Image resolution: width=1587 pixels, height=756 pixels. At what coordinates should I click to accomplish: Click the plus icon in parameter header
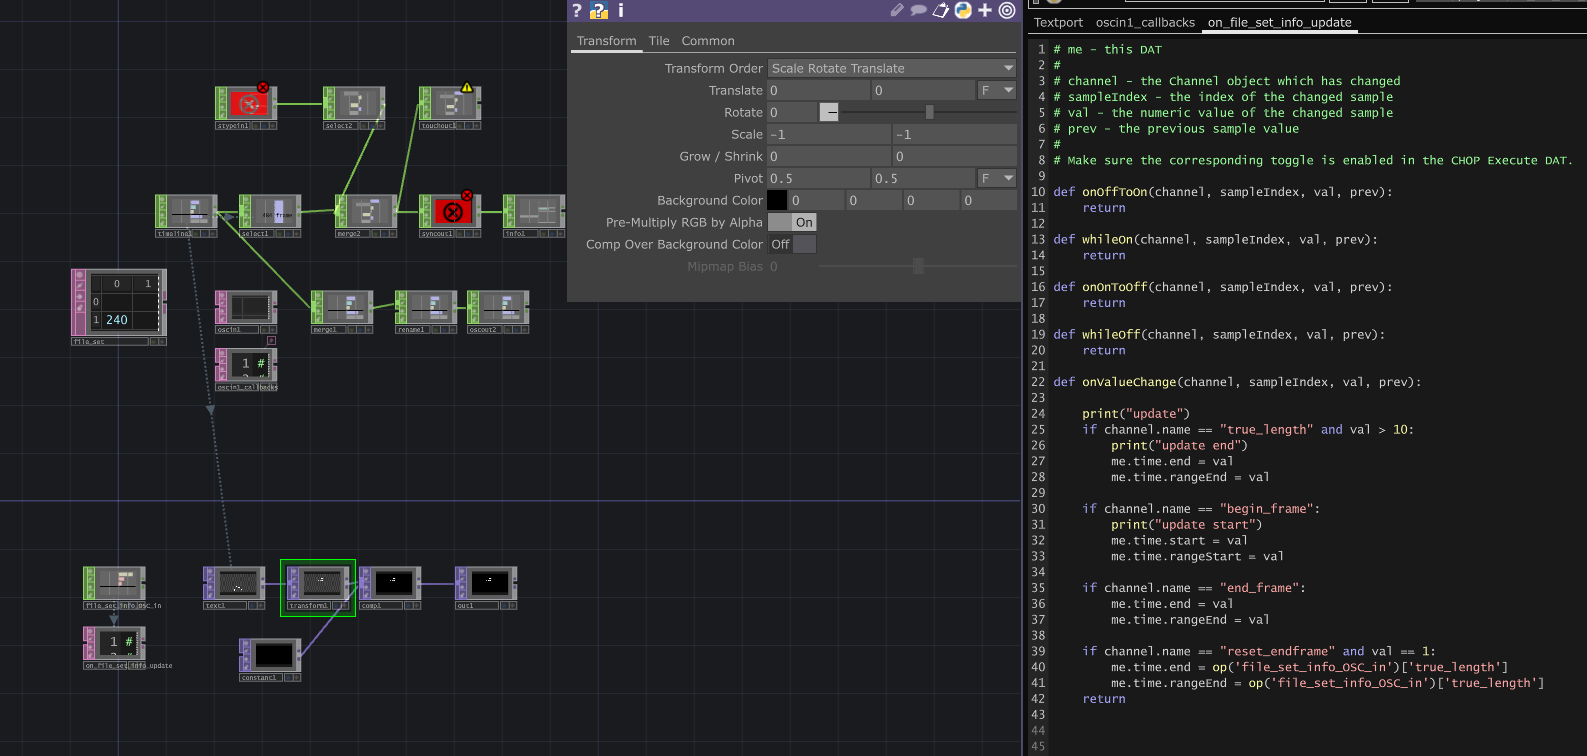coord(985,10)
